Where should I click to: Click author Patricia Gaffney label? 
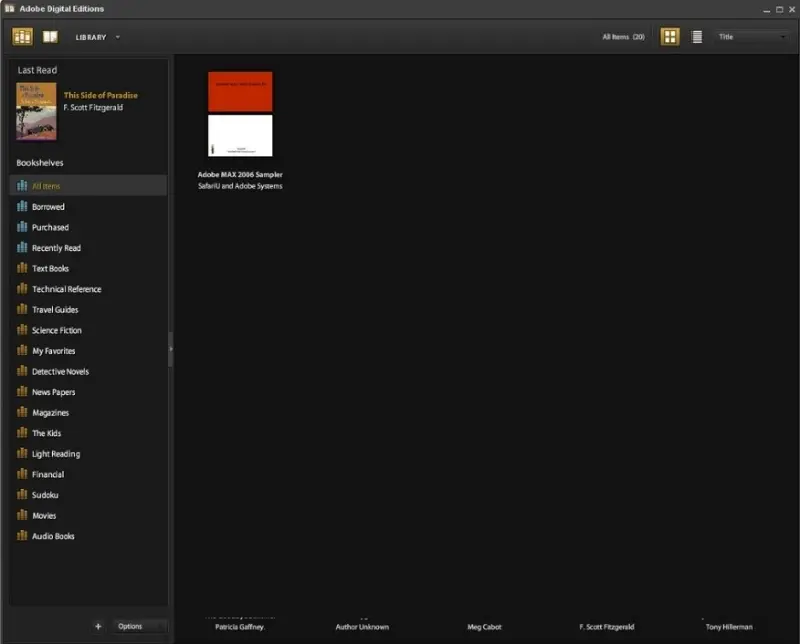pos(240,627)
